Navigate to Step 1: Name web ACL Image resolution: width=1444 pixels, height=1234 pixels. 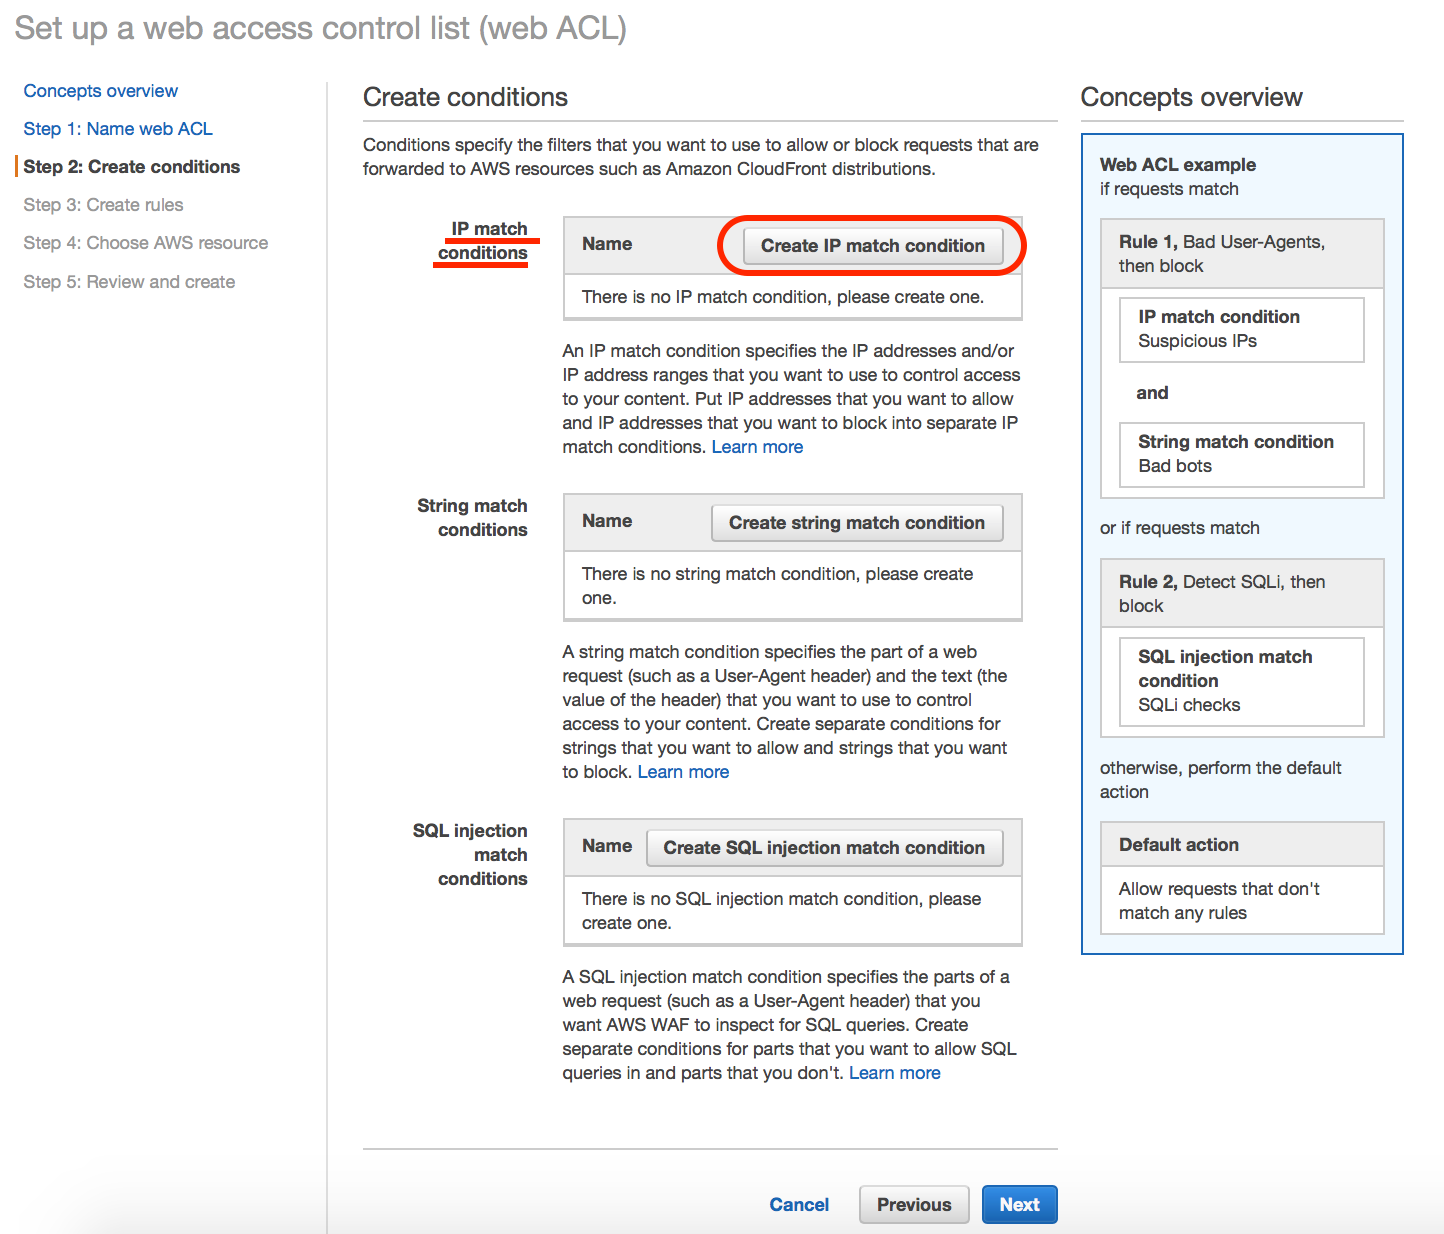click(x=117, y=128)
